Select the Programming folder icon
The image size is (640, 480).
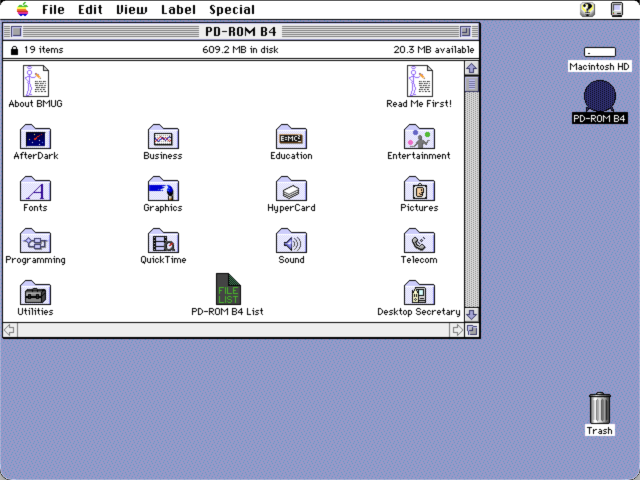tap(36, 241)
